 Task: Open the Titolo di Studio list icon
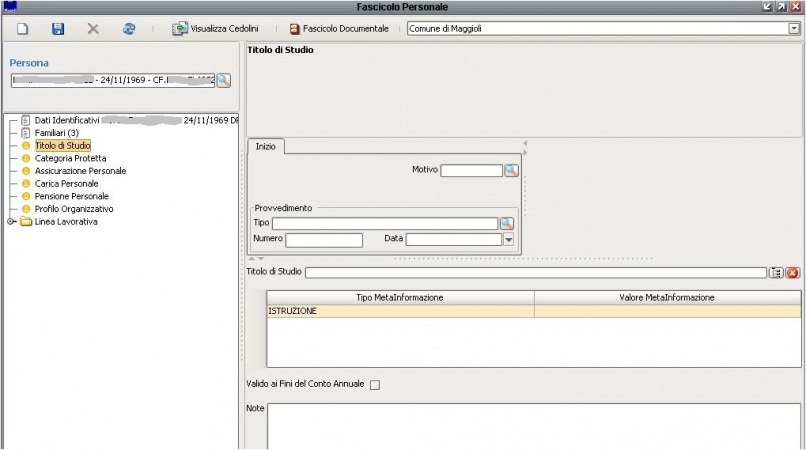(x=776, y=272)
